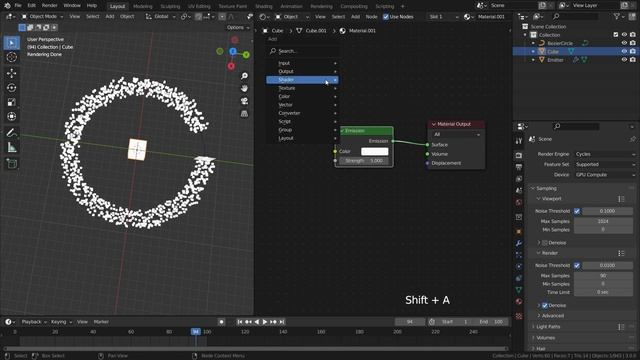640x360 pixels.
Task: Open the viewport Options button
Action: (238, 27)
